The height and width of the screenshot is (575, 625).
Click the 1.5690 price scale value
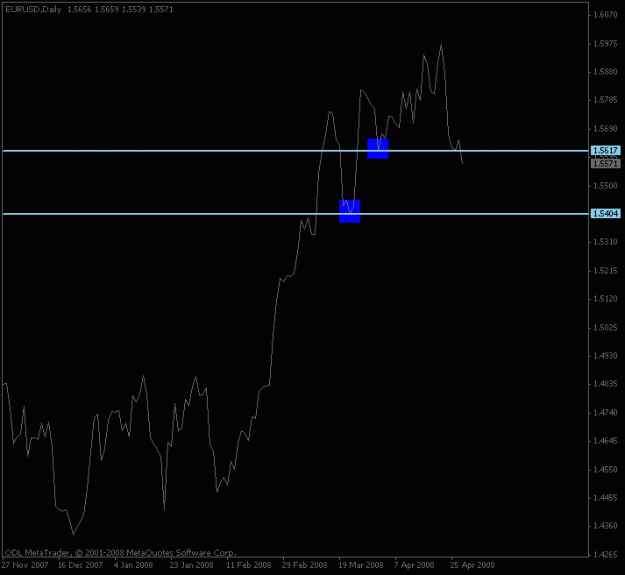point(605,129)
